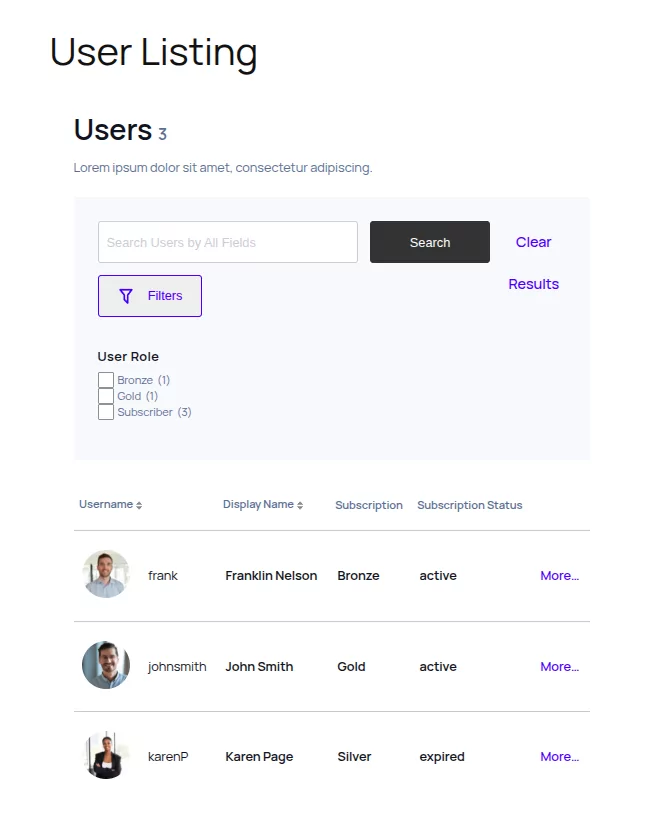Sort by Display Name arrow icon
Viewport: 661px width, 825px height.
[x=300, y=505]
